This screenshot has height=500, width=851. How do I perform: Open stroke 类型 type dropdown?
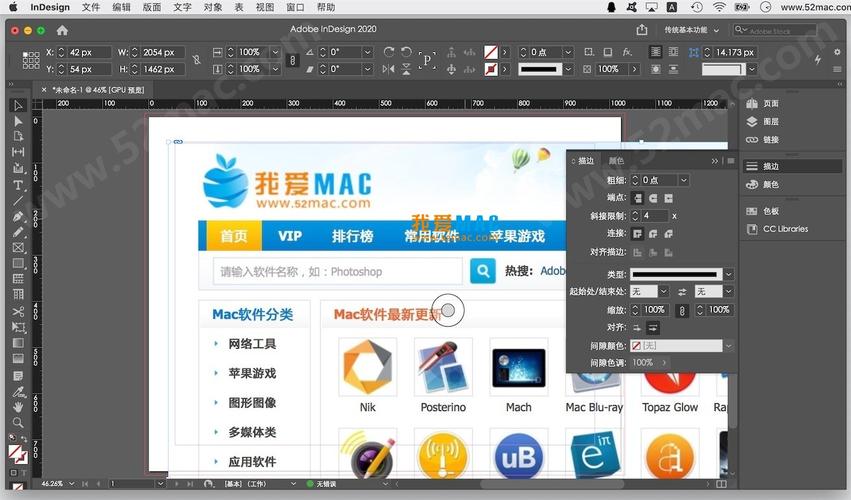(x=729, y=275)
